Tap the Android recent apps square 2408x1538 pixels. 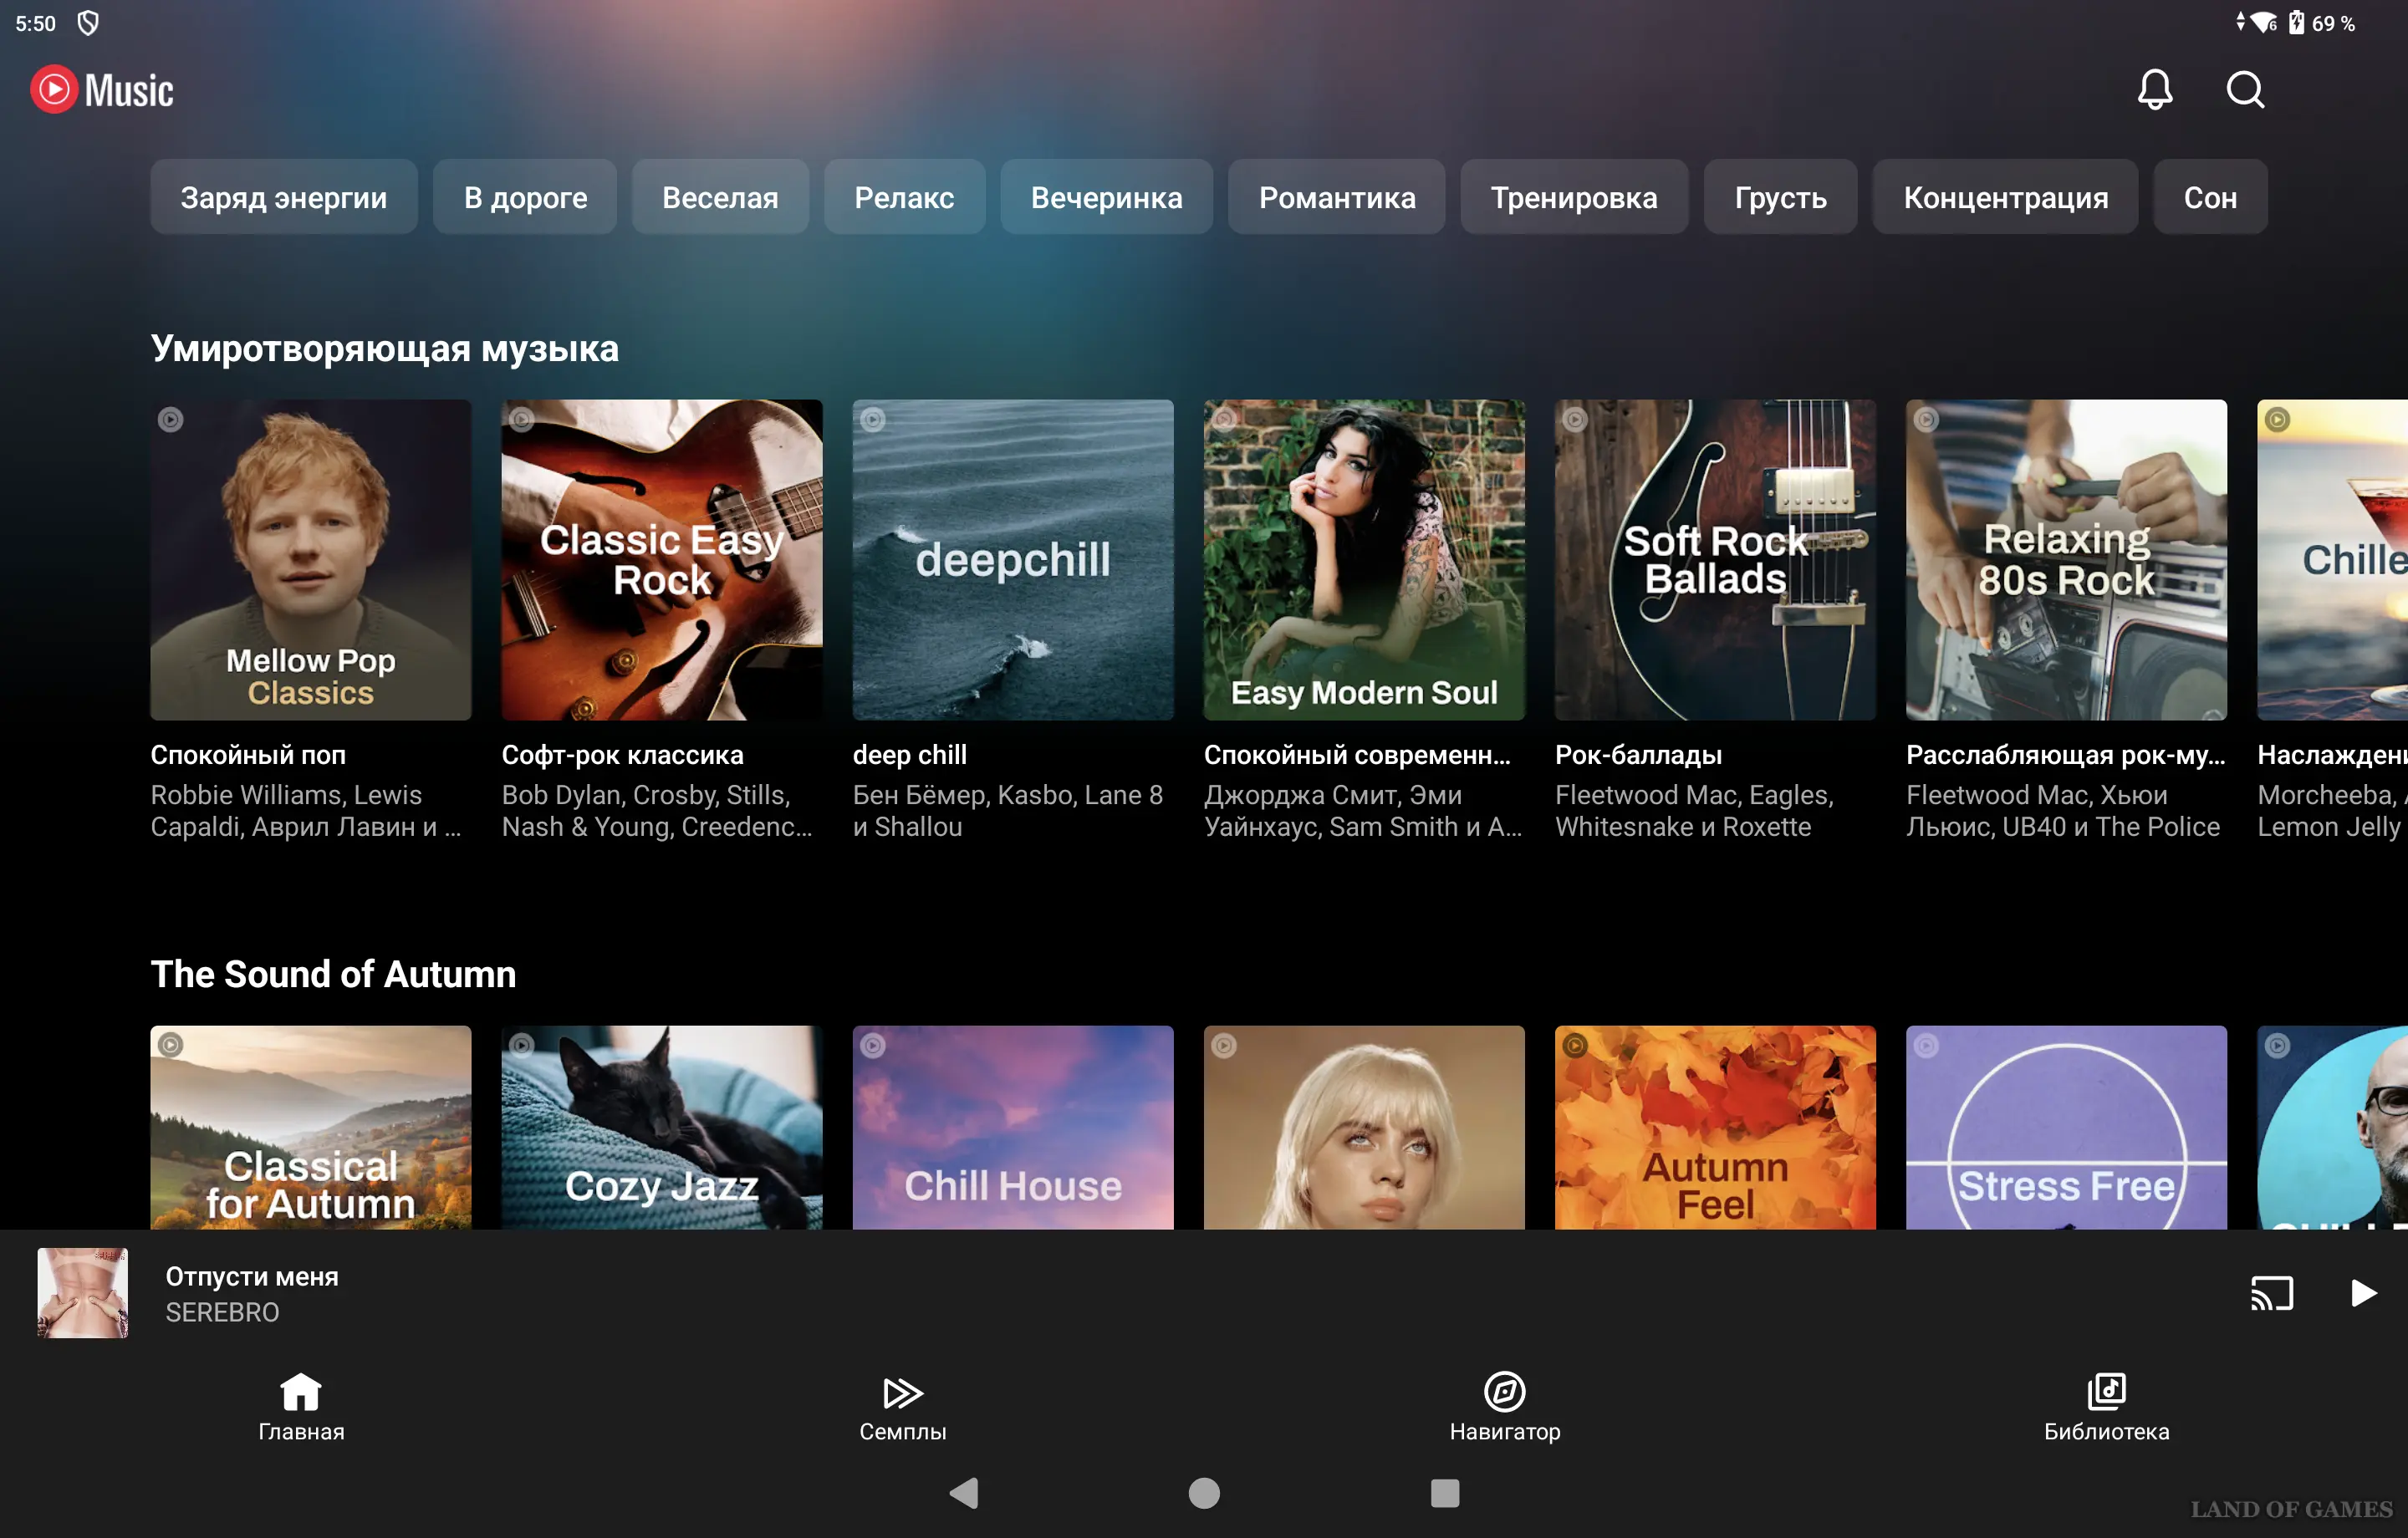pyautogui.click(x=1444, y=1492)
